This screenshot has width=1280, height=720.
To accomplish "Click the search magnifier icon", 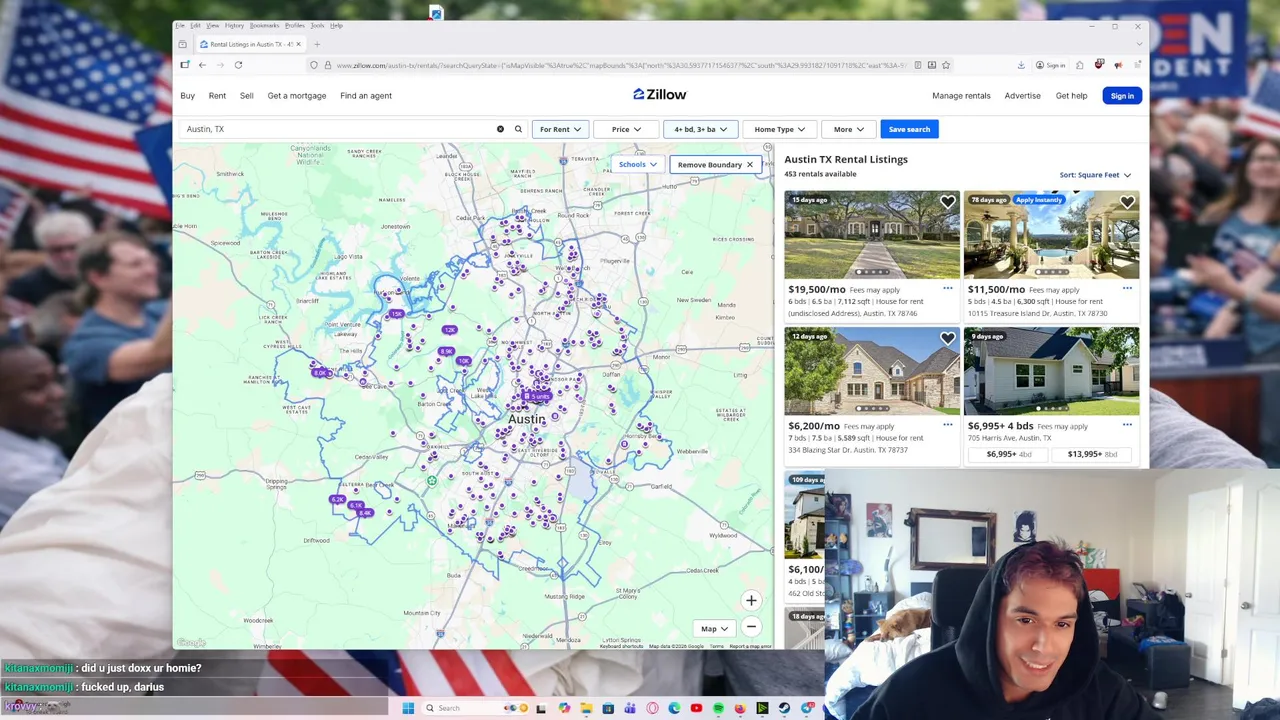I will click(x=518, y=129).
